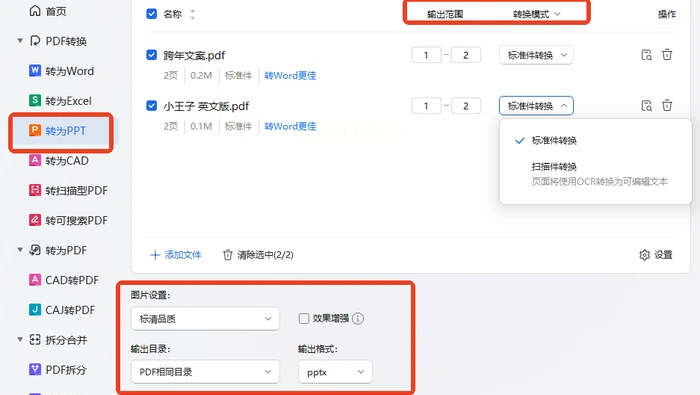Open 跨年文案.pdf 标准件转换 mode dropdown
700x395 pixels.
pyautogui.click(x=536, y=55)
